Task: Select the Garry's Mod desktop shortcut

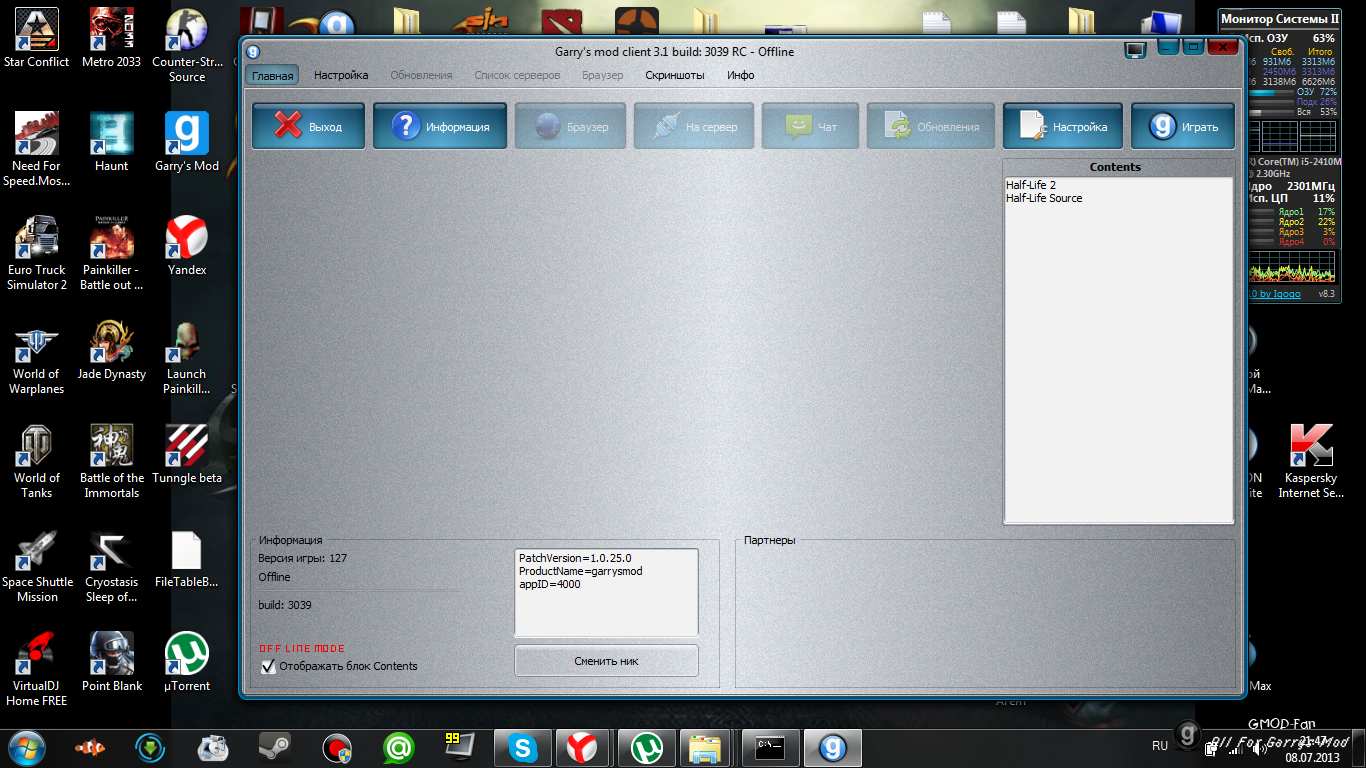Action: coord(187,143)
